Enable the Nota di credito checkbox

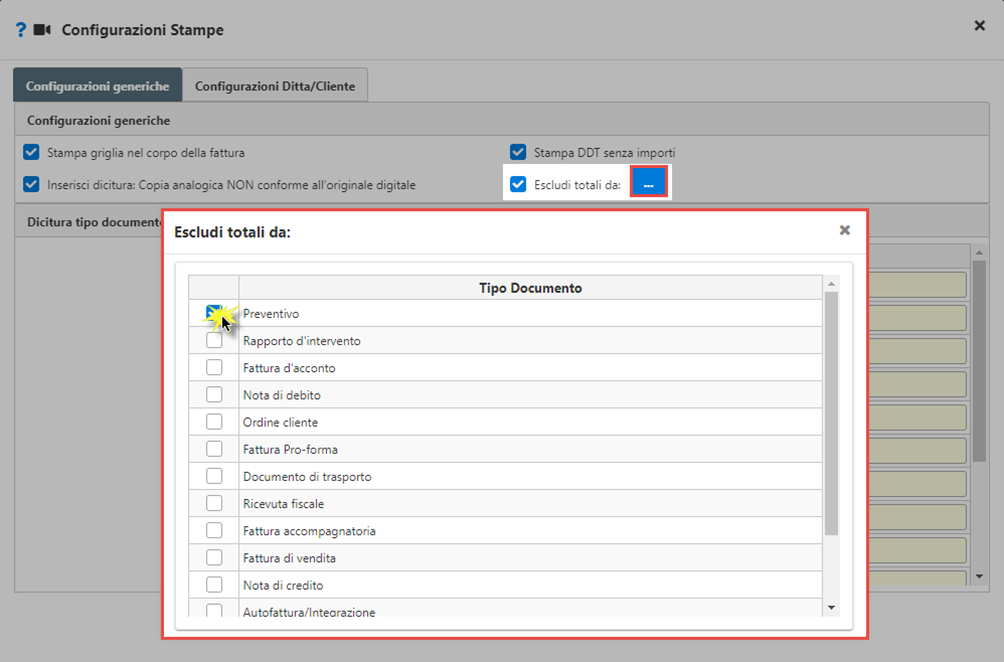pyautogui.click(x=215, y=585)
